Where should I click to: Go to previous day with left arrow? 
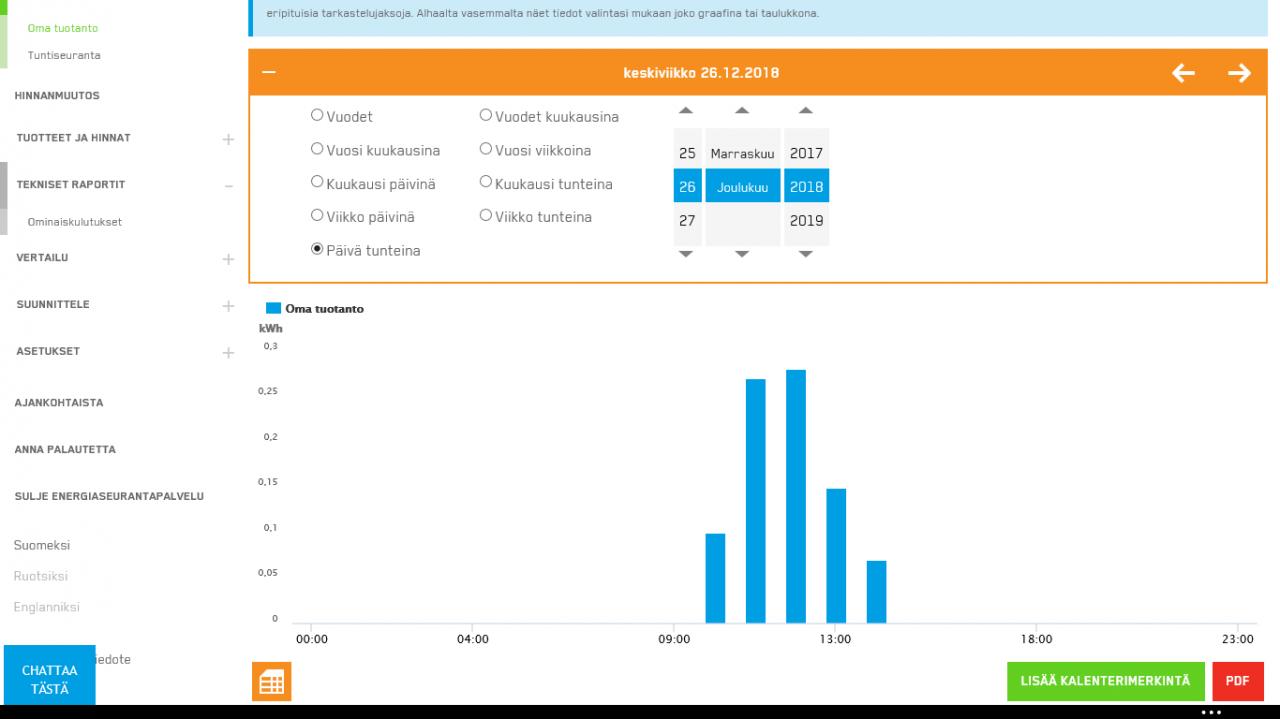coord(1183,73)
